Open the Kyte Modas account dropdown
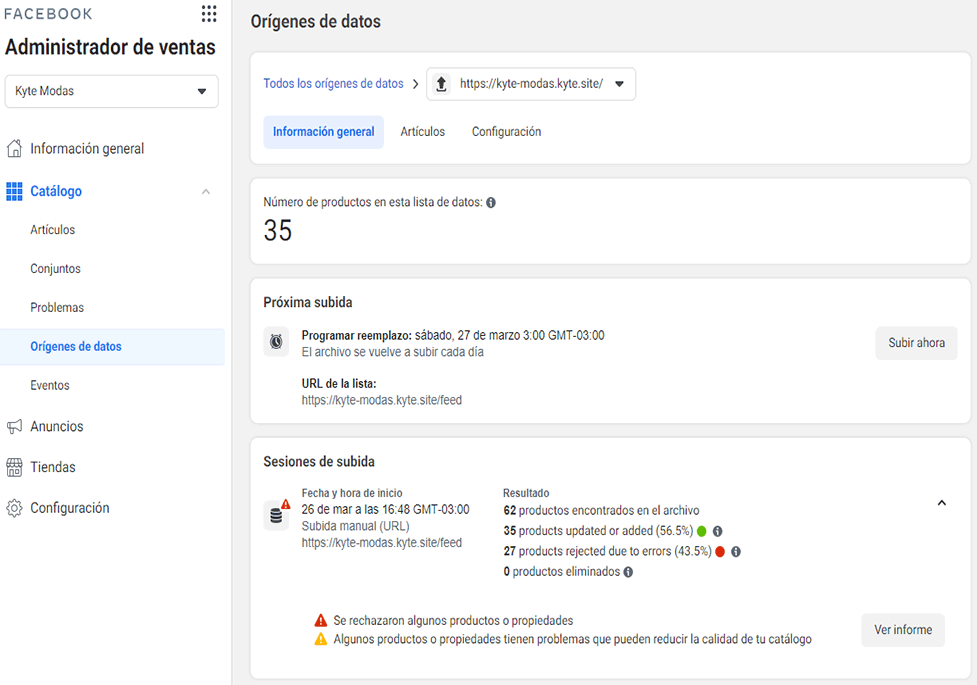Viewport: 977px width, 685px height. coord(112,91)
